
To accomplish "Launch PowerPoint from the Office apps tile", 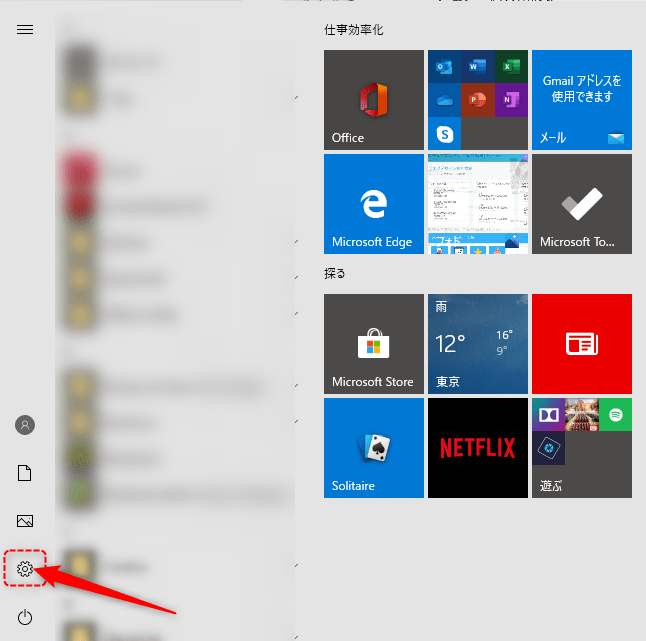I will (478, 100).
